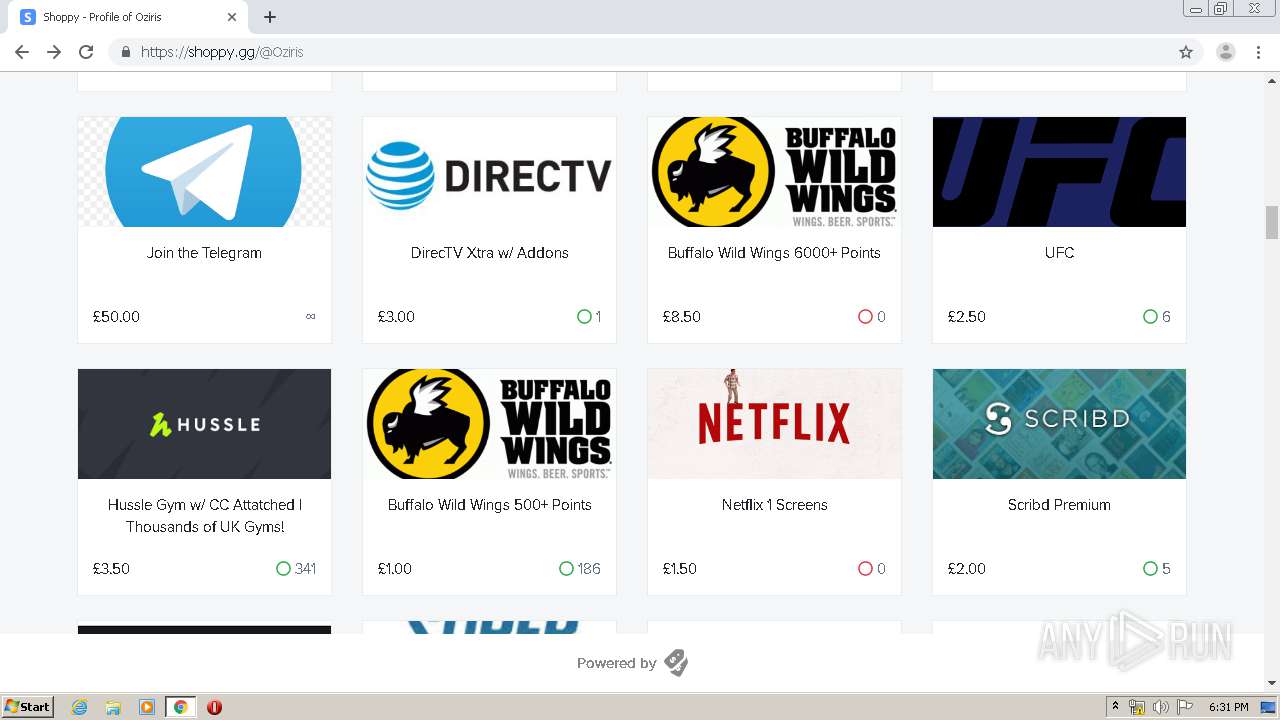Screen dimensions: 1280x720
Task: Click red out-of-stock circle on Buffalo 6000+
Action: coord(865,317)
